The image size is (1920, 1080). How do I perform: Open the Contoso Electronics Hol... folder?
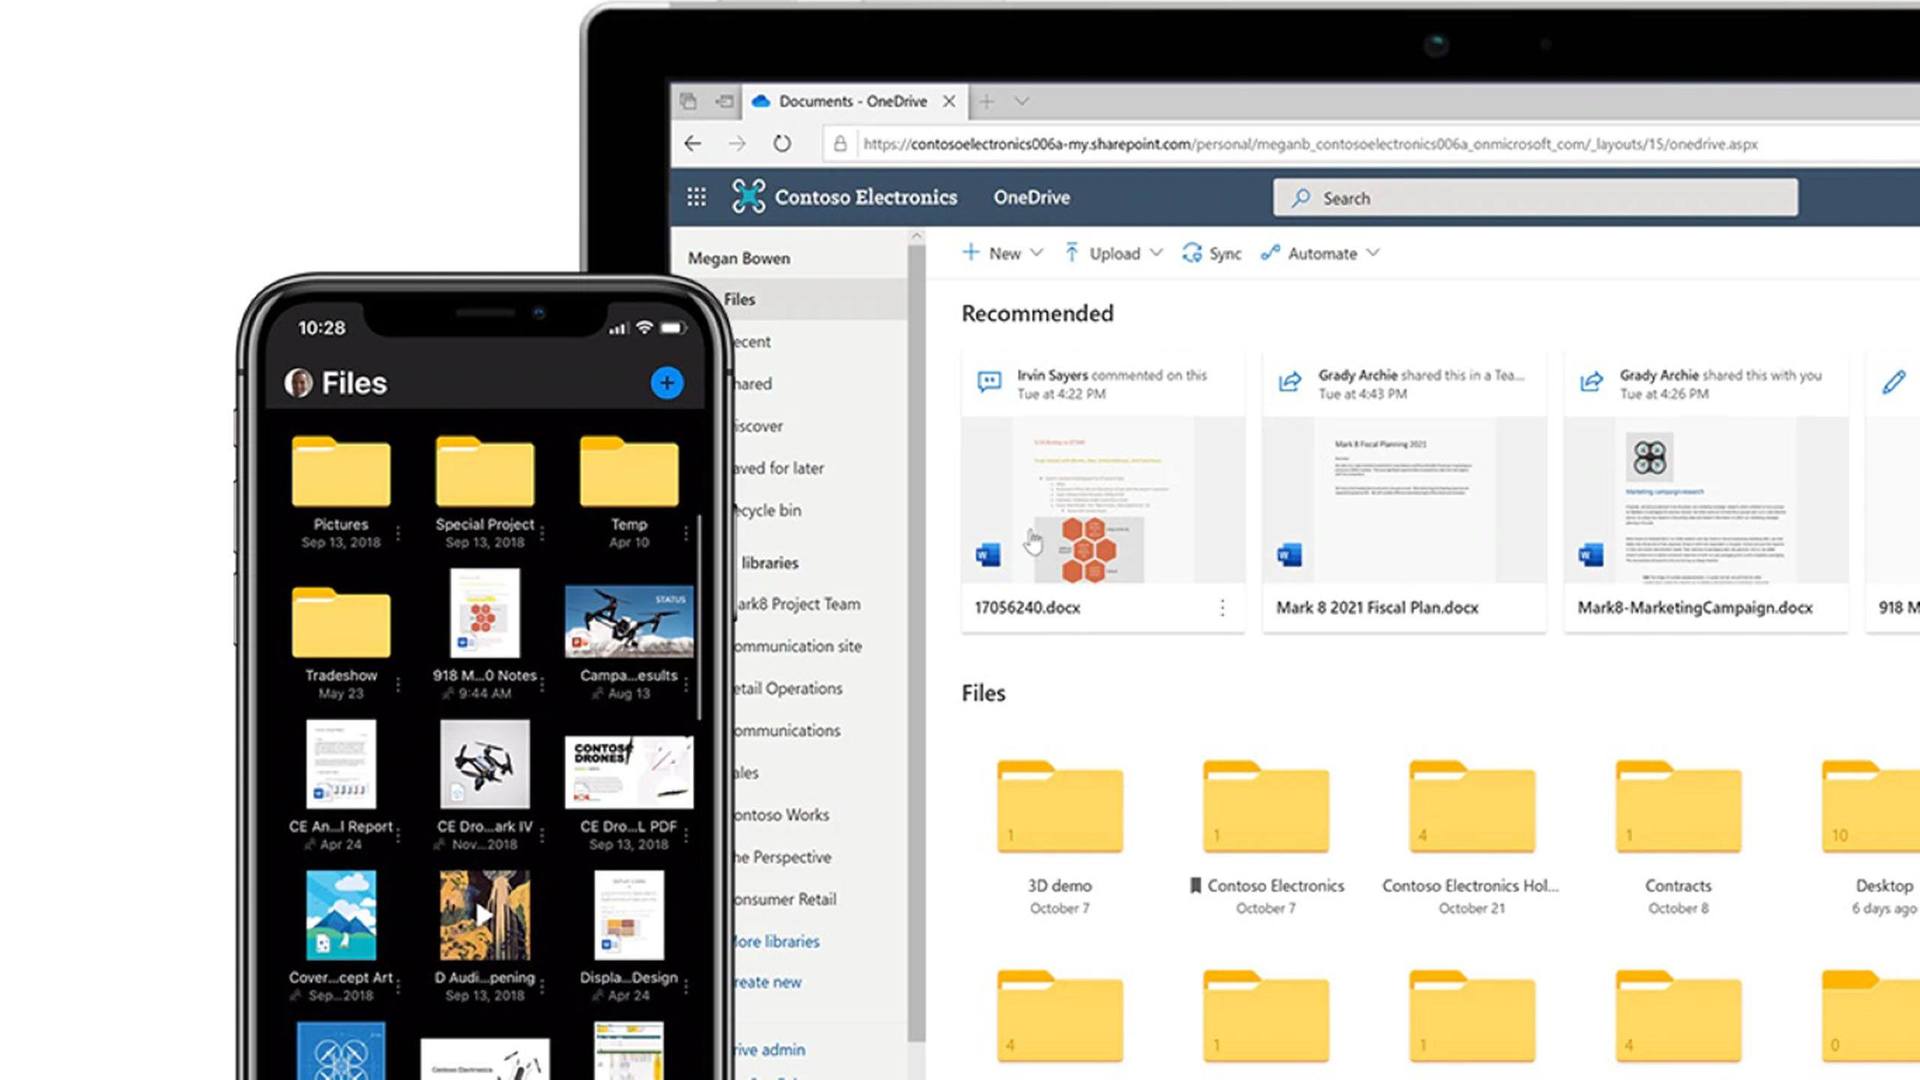pyautogui.click(x=1472, y=806)
